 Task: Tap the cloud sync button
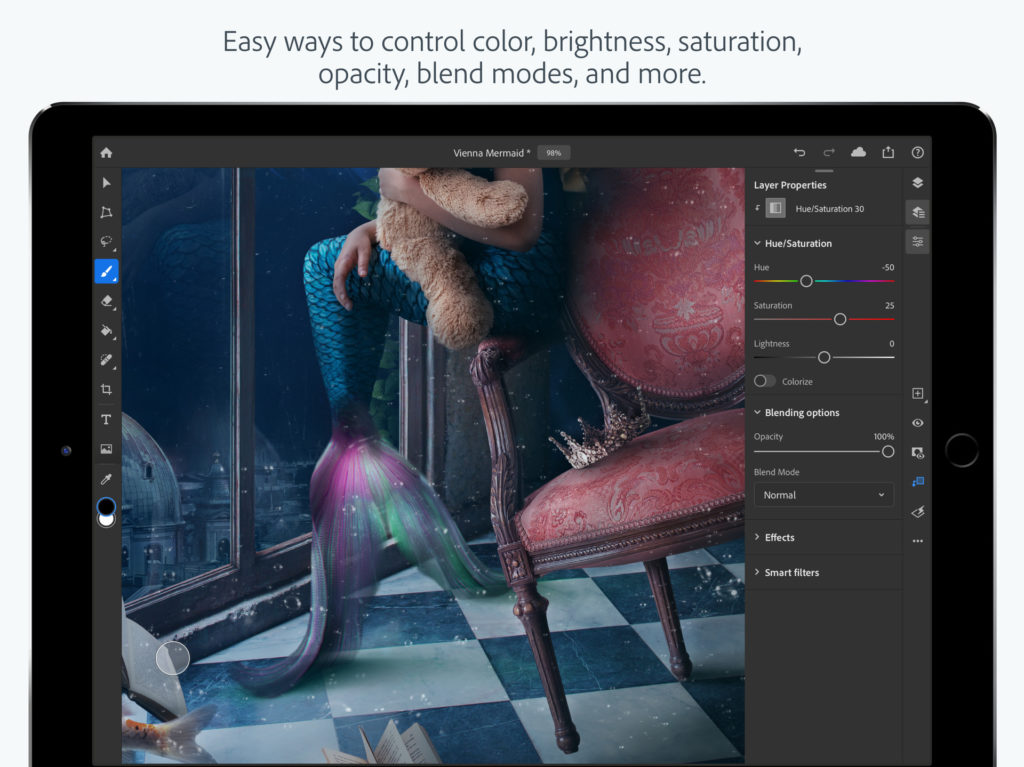858,152
